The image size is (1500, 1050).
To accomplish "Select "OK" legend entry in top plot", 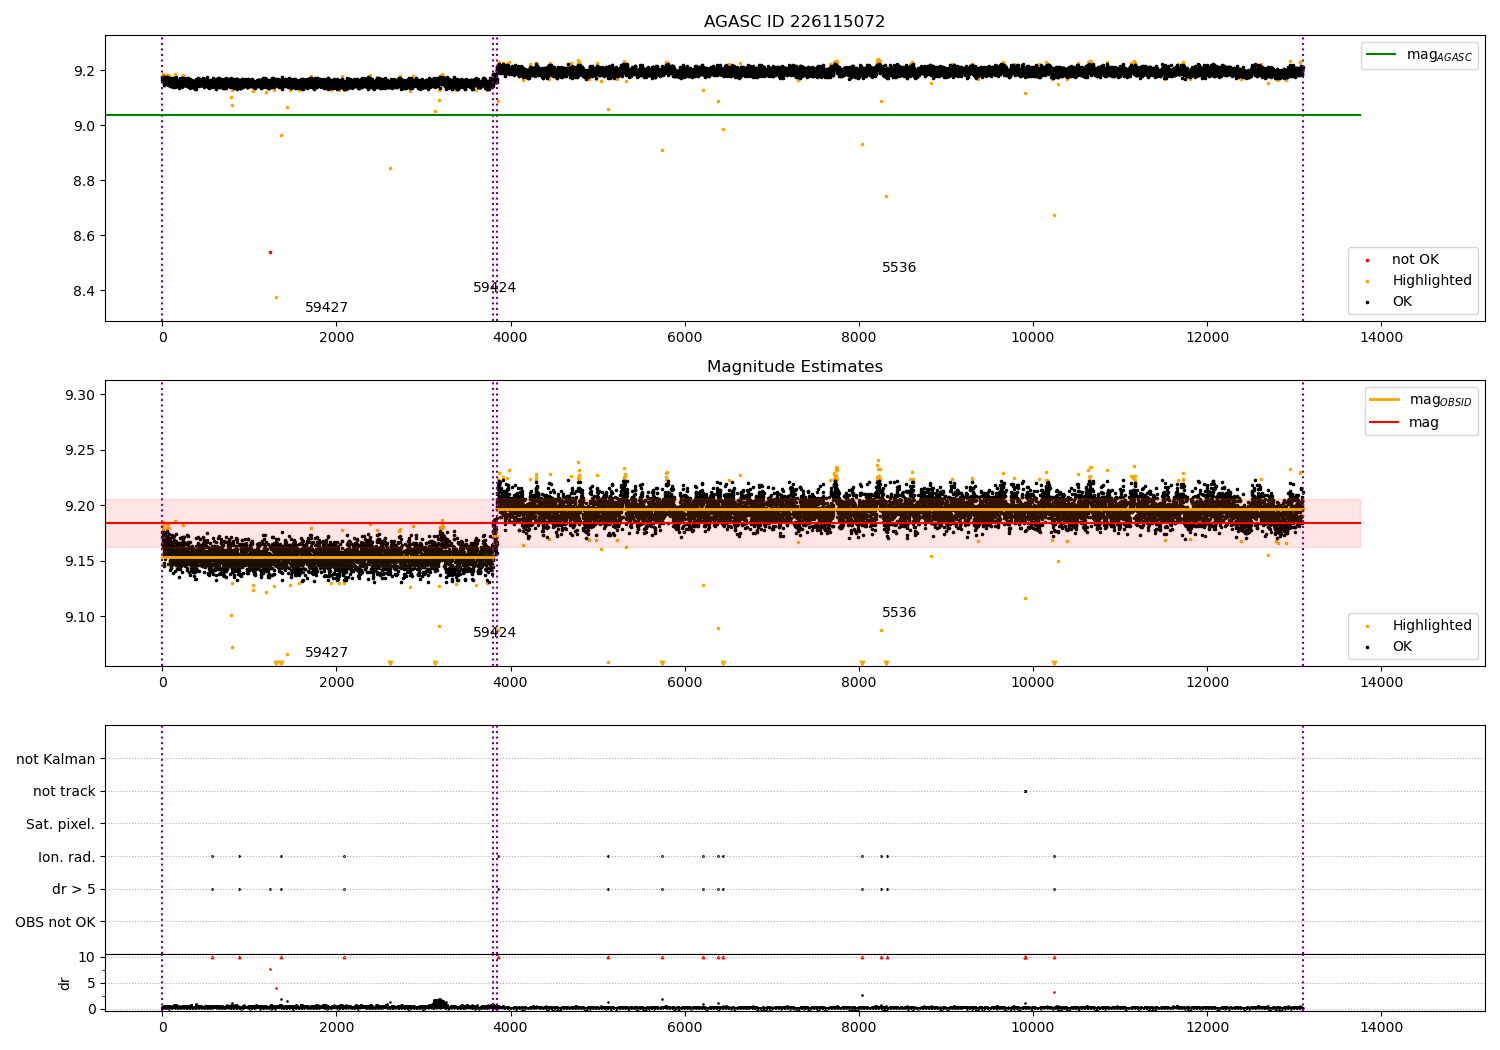I will coord(1402,302).
